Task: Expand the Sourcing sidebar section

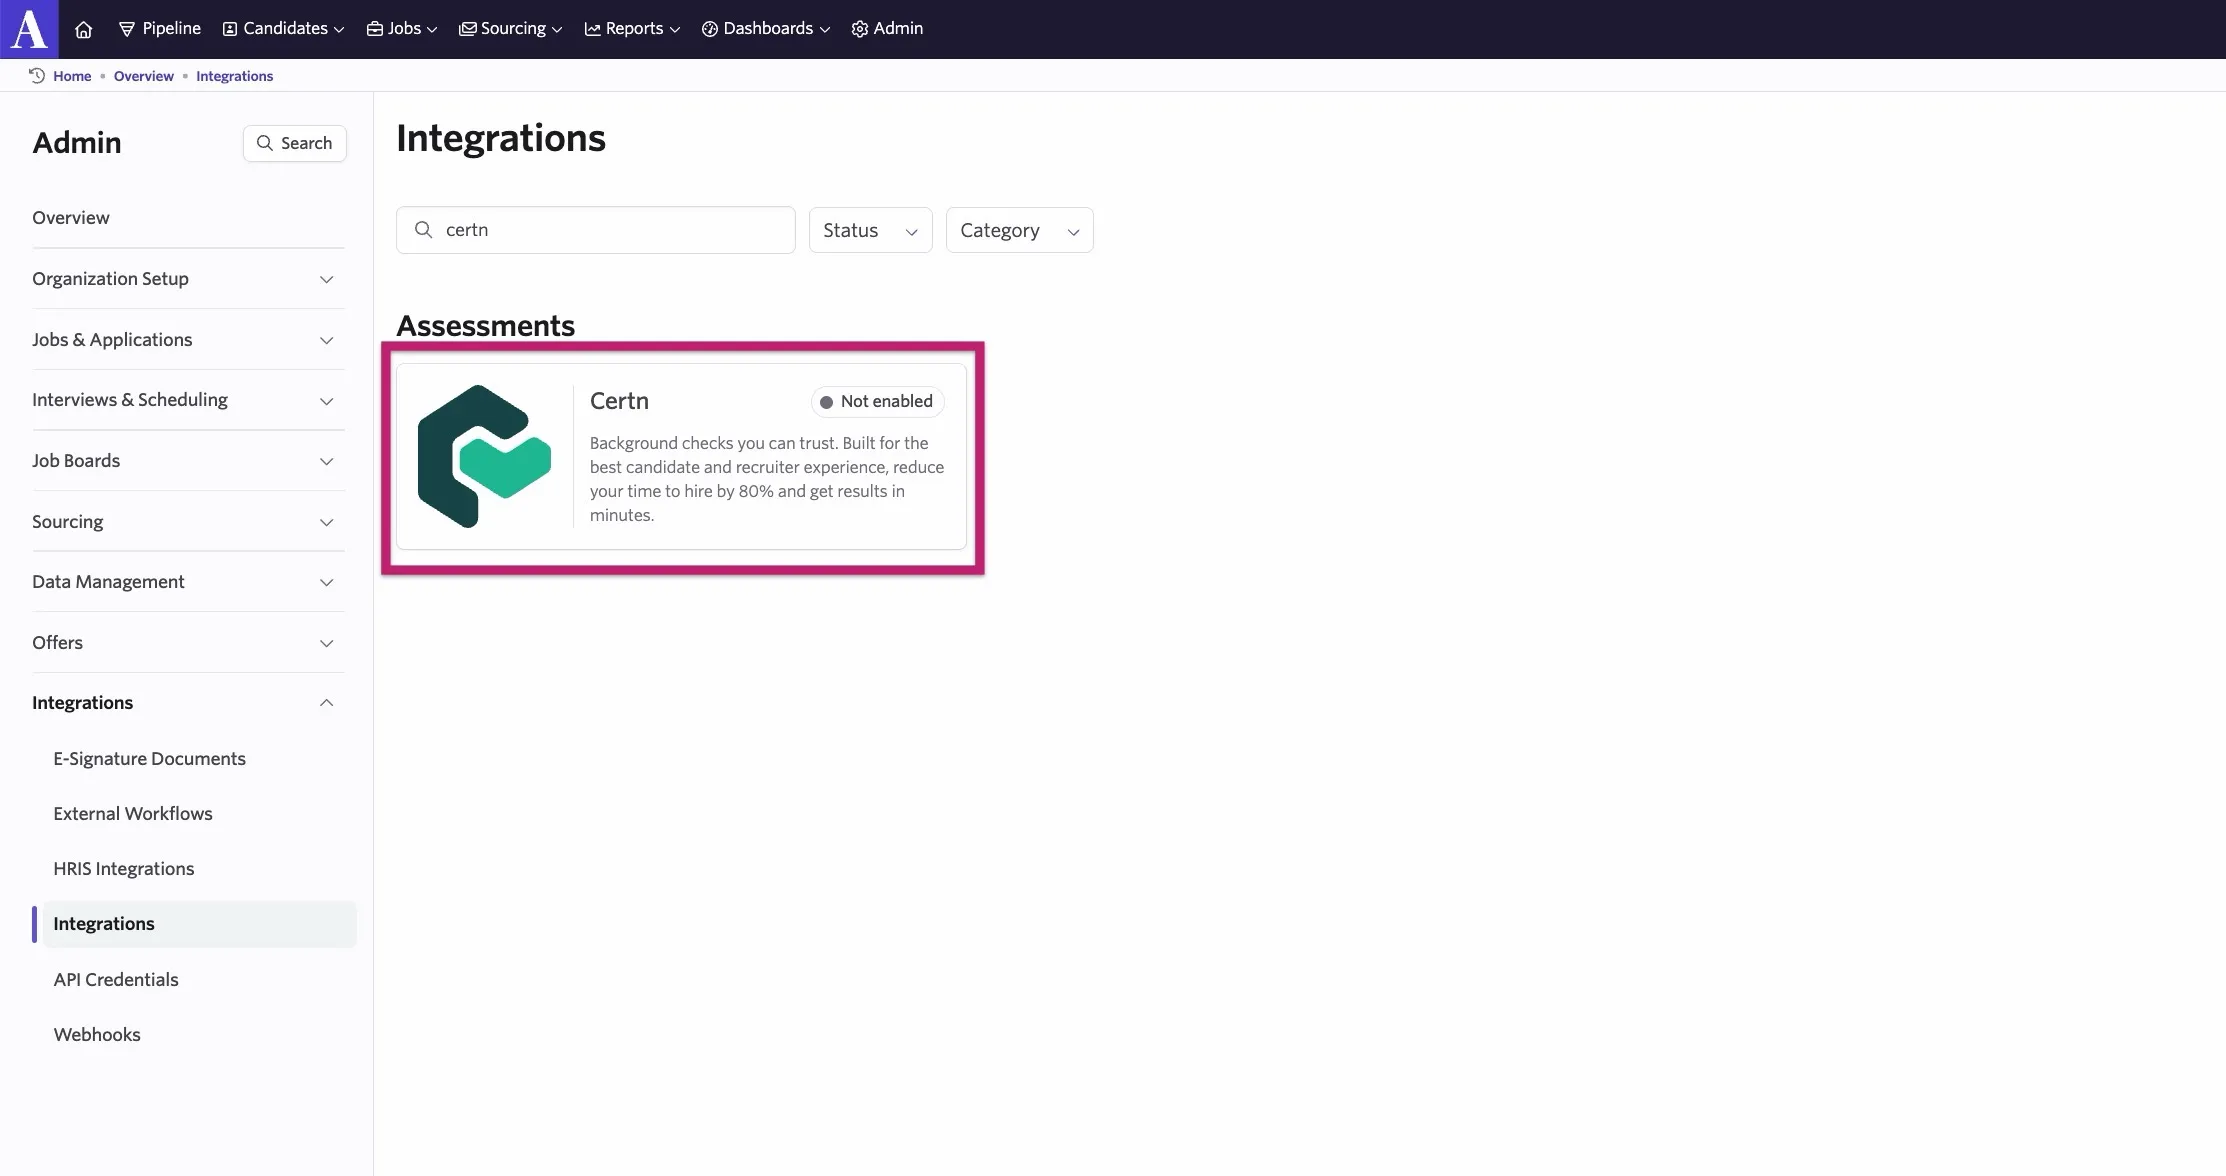Action: 188,522
